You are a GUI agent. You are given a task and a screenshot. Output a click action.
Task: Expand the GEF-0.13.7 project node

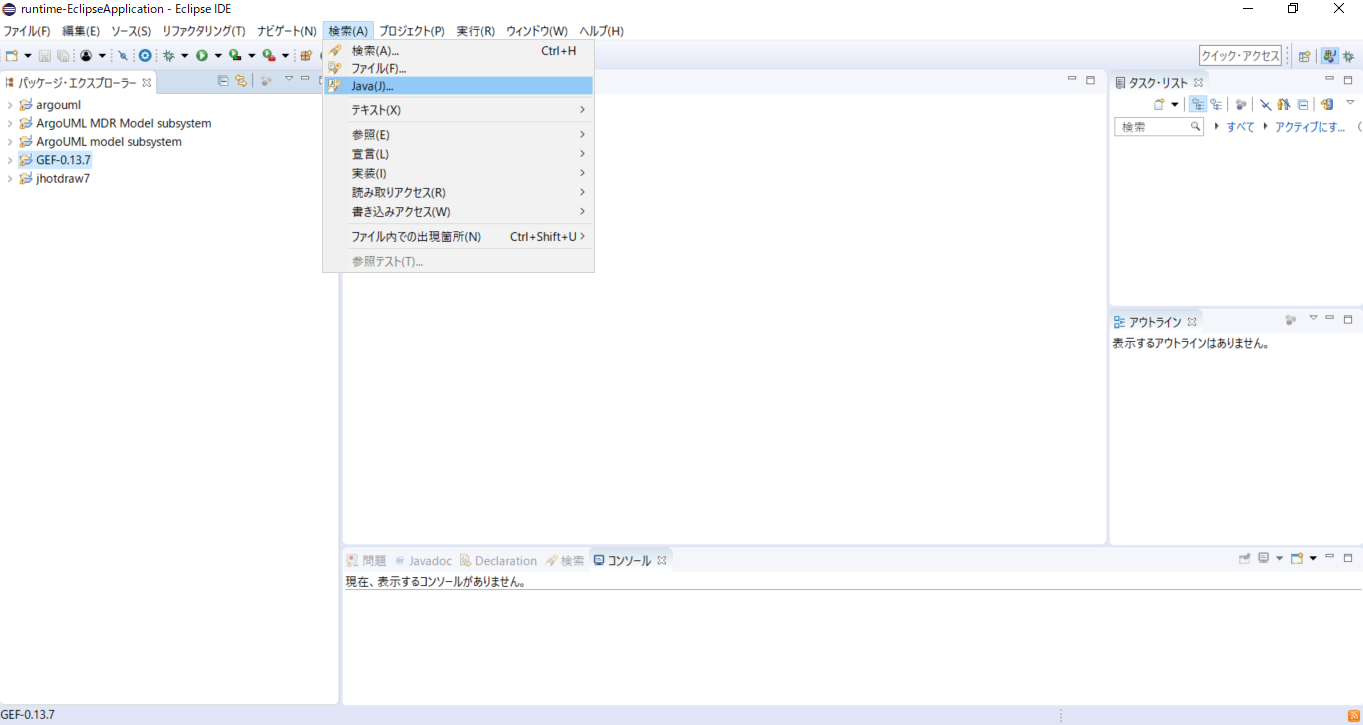coord(10,160)
